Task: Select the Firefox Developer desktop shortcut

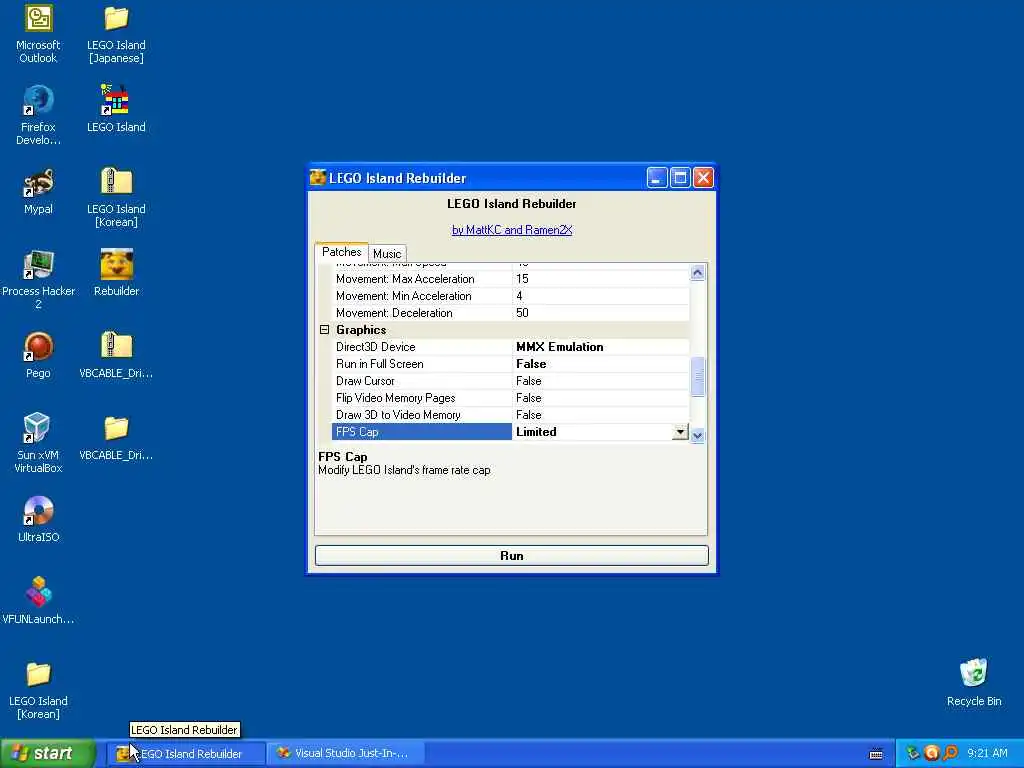Action: (x=38, y=101)
